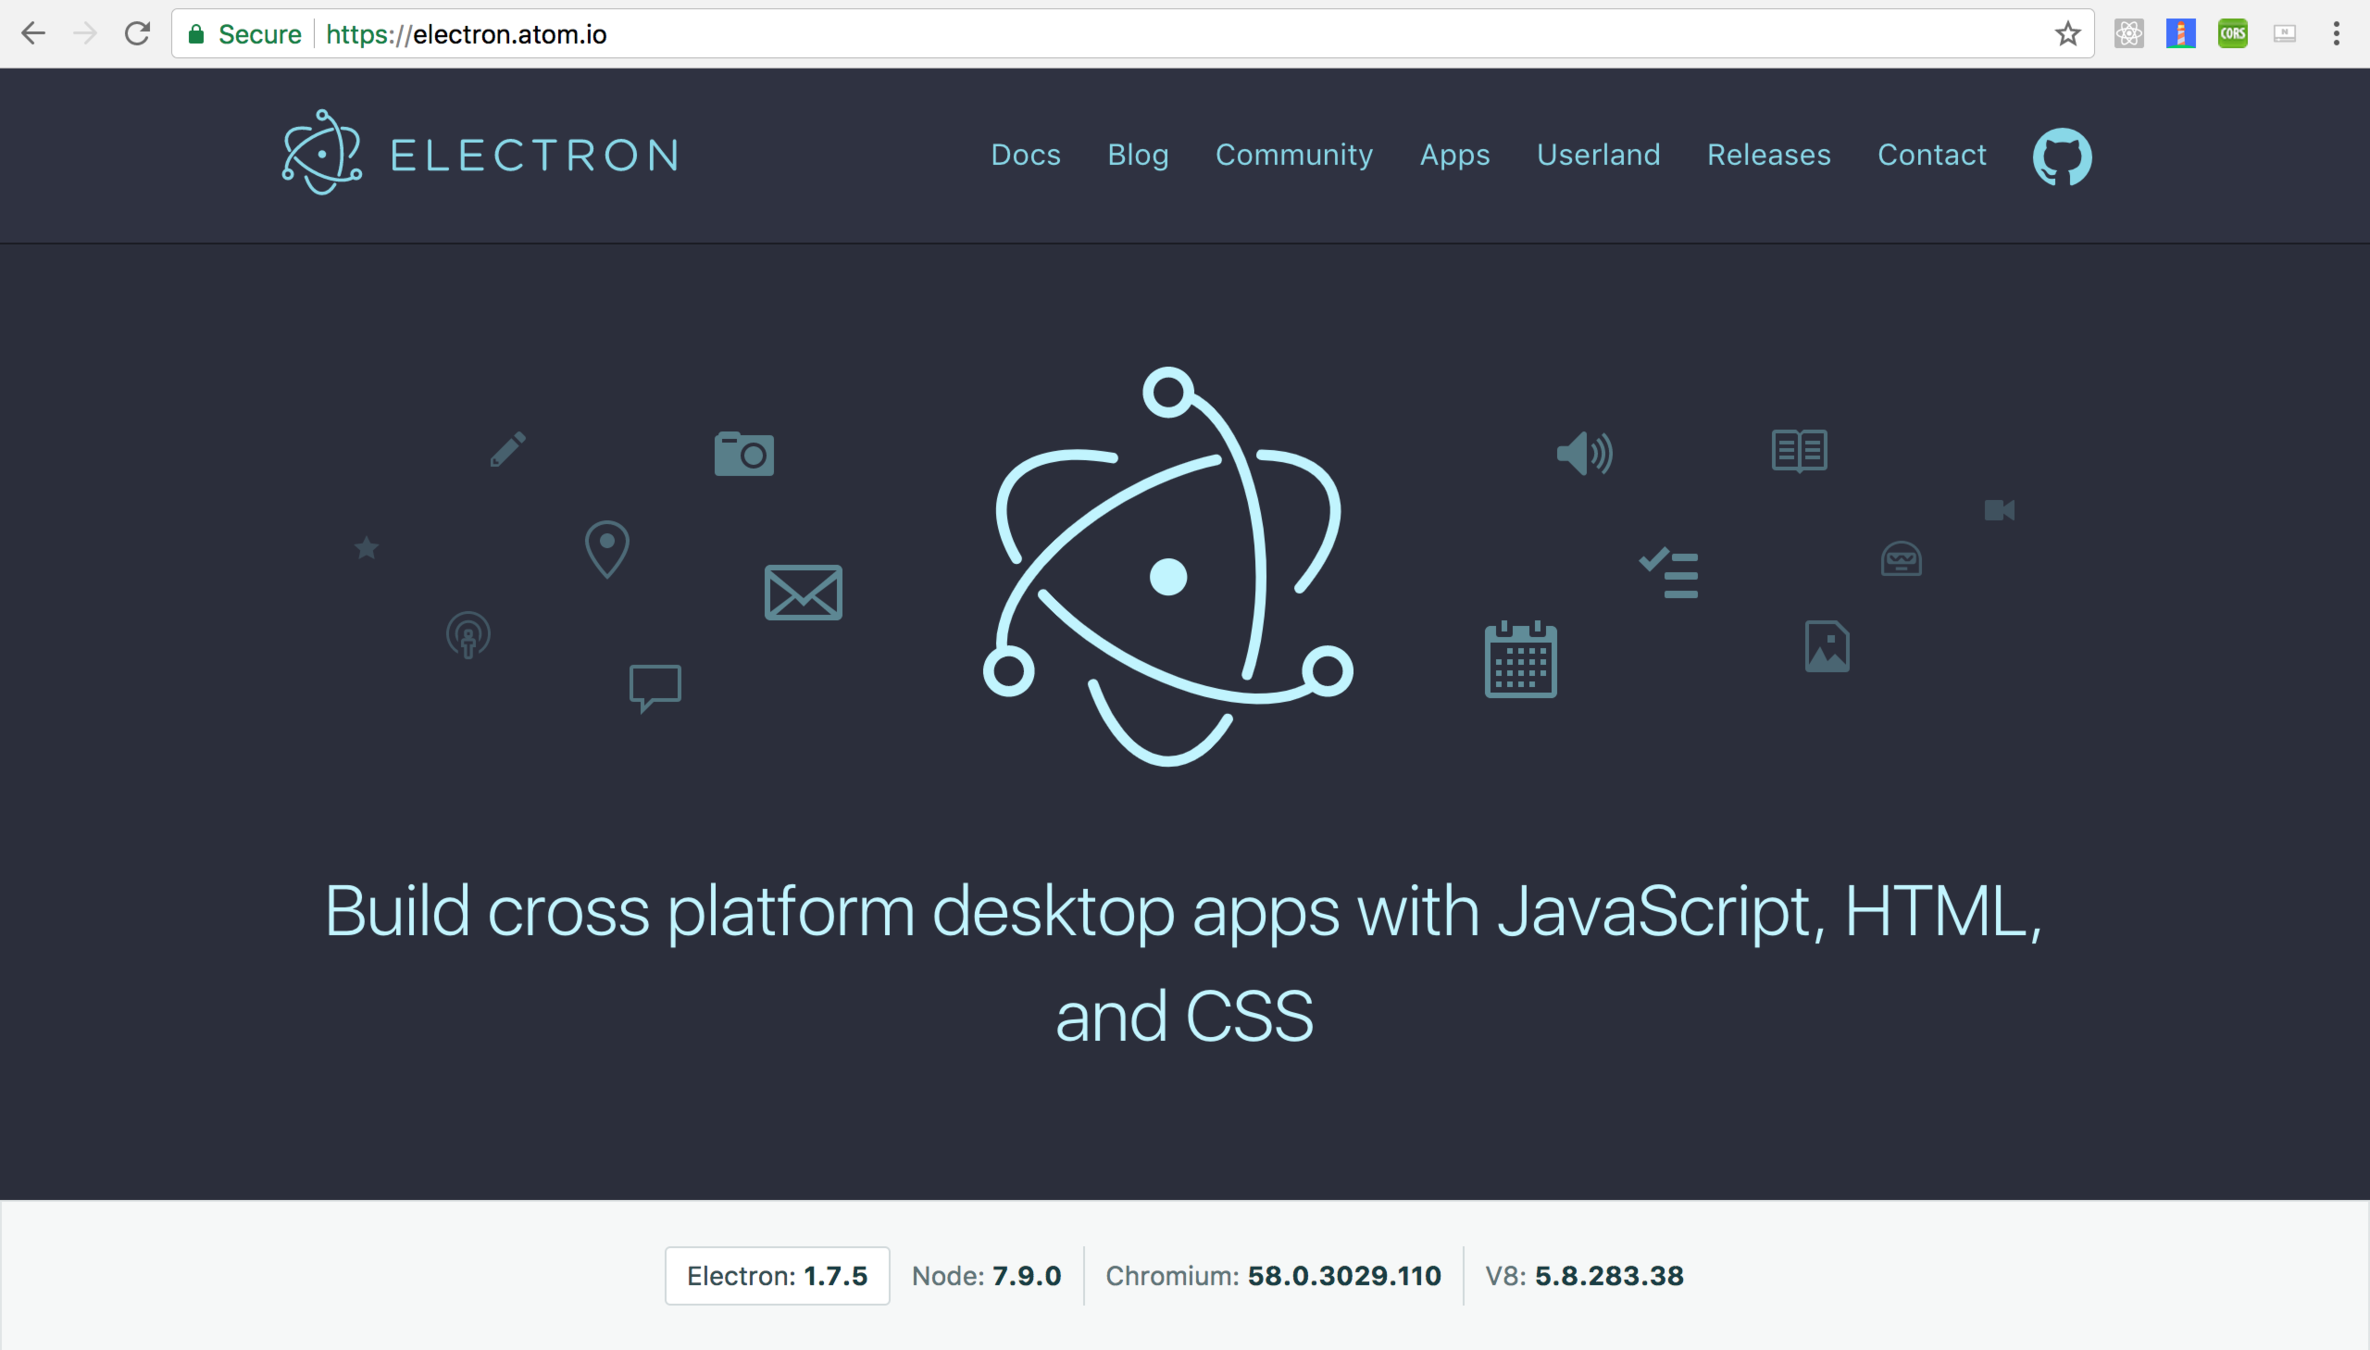
Task: Open Electron's GitHub via the octocat icon
Action: [2061, 156]
